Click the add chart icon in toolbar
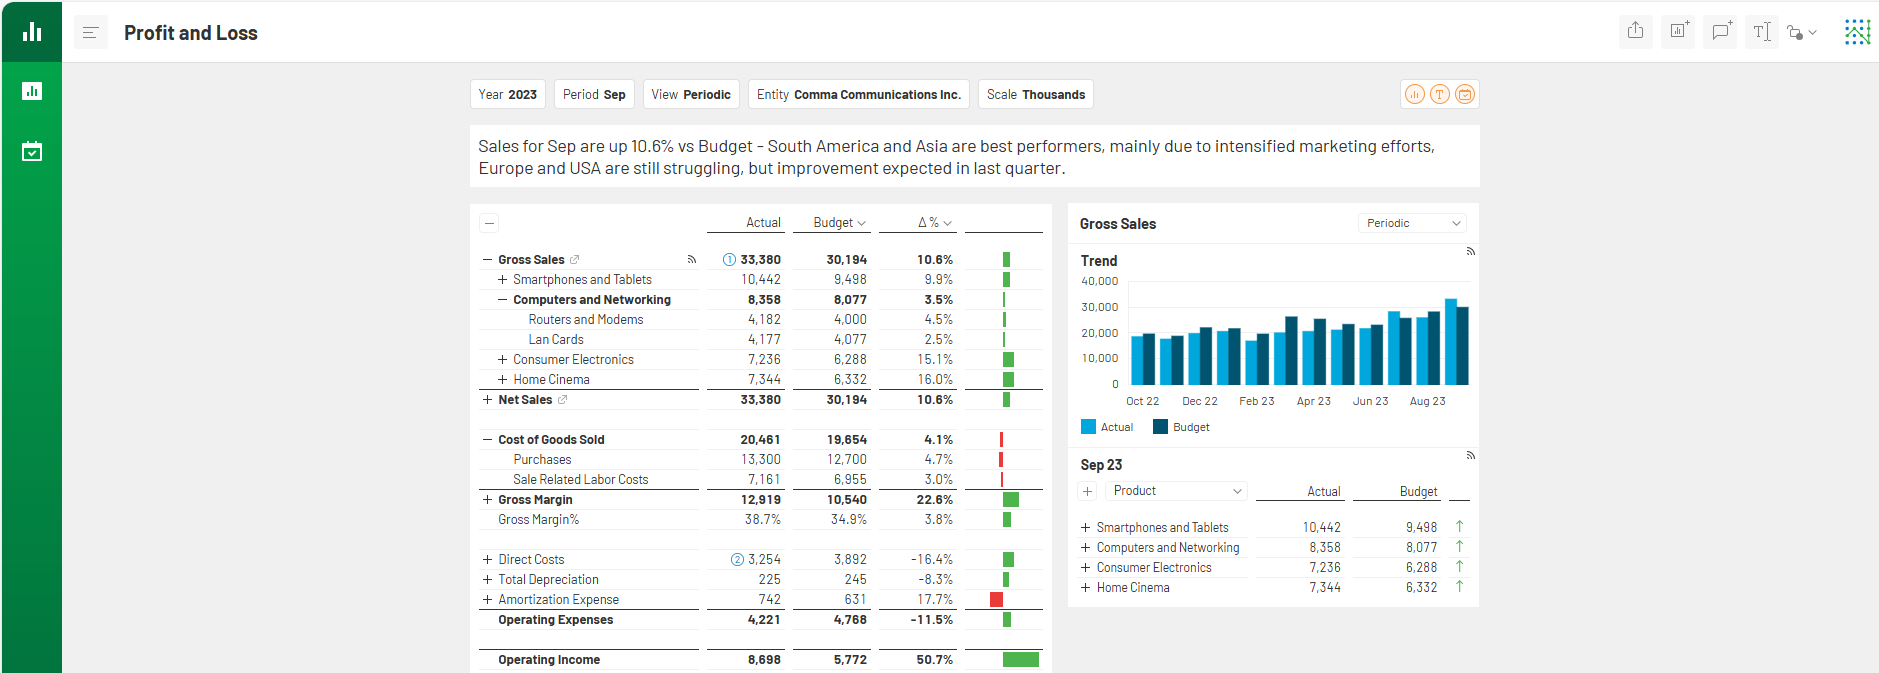 pos(1678,31)
